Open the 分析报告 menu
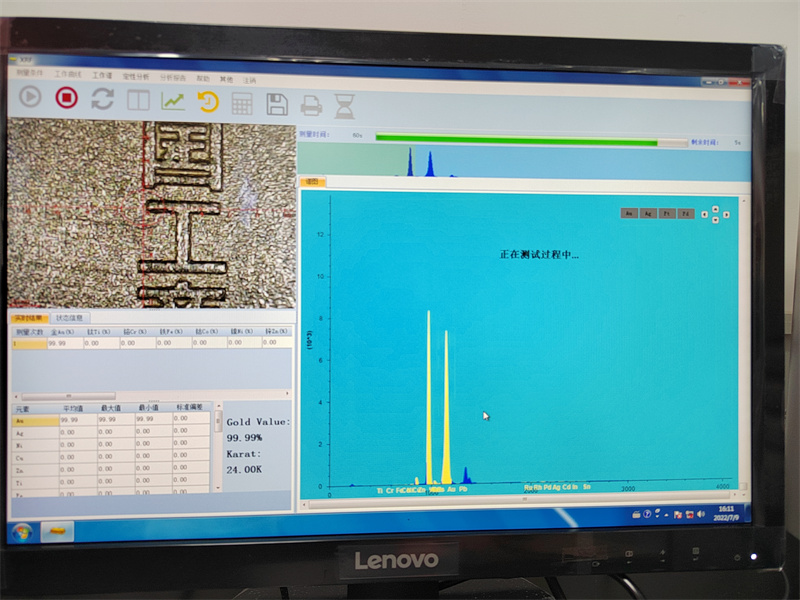 (172, 76)
